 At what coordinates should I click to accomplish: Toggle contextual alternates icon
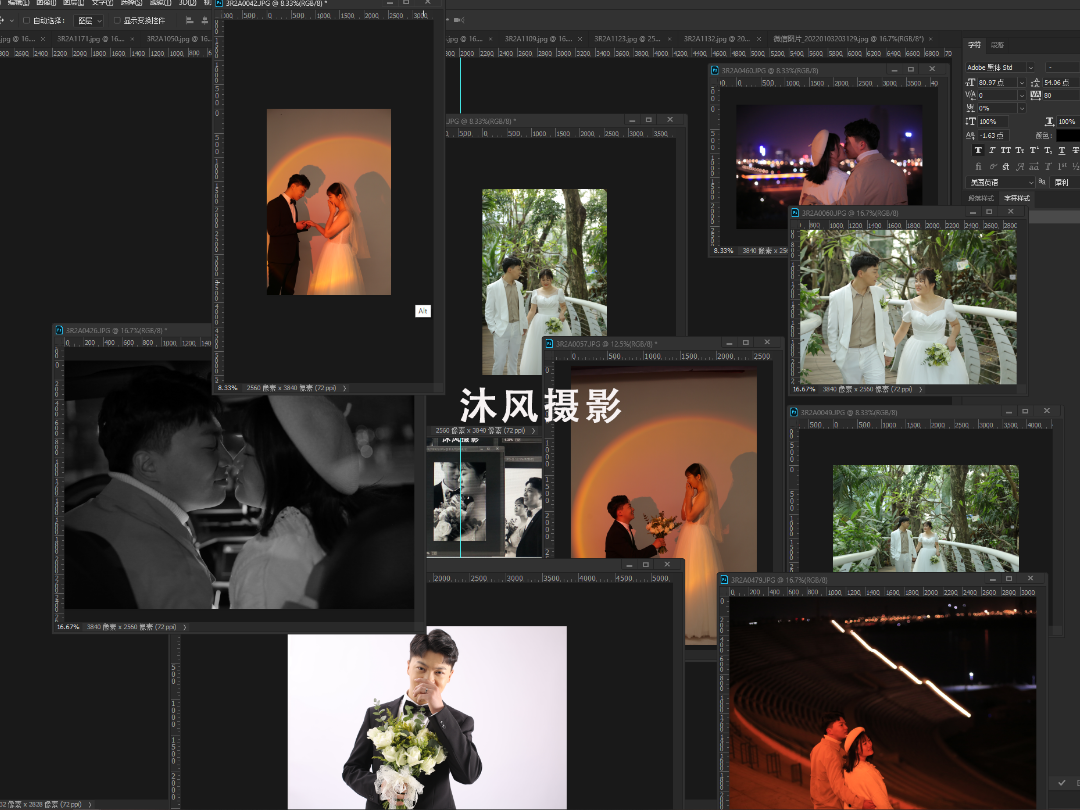993,166
